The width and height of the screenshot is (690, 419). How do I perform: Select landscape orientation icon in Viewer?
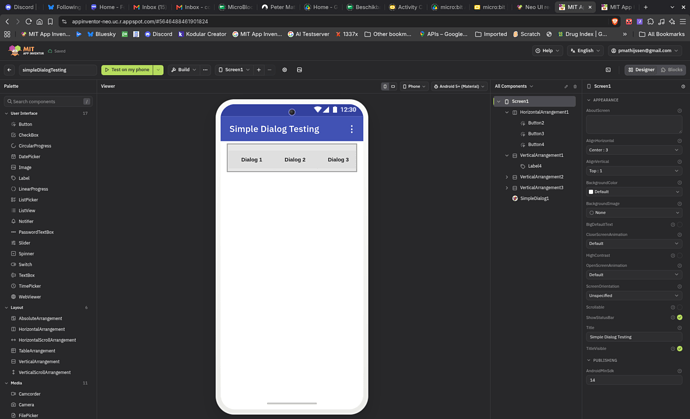coord(393,86)
